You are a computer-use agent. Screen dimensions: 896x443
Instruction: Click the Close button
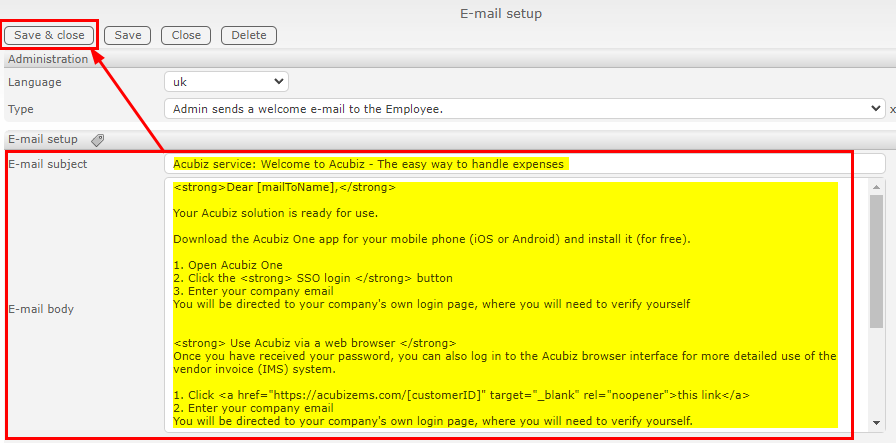(186, 35)
